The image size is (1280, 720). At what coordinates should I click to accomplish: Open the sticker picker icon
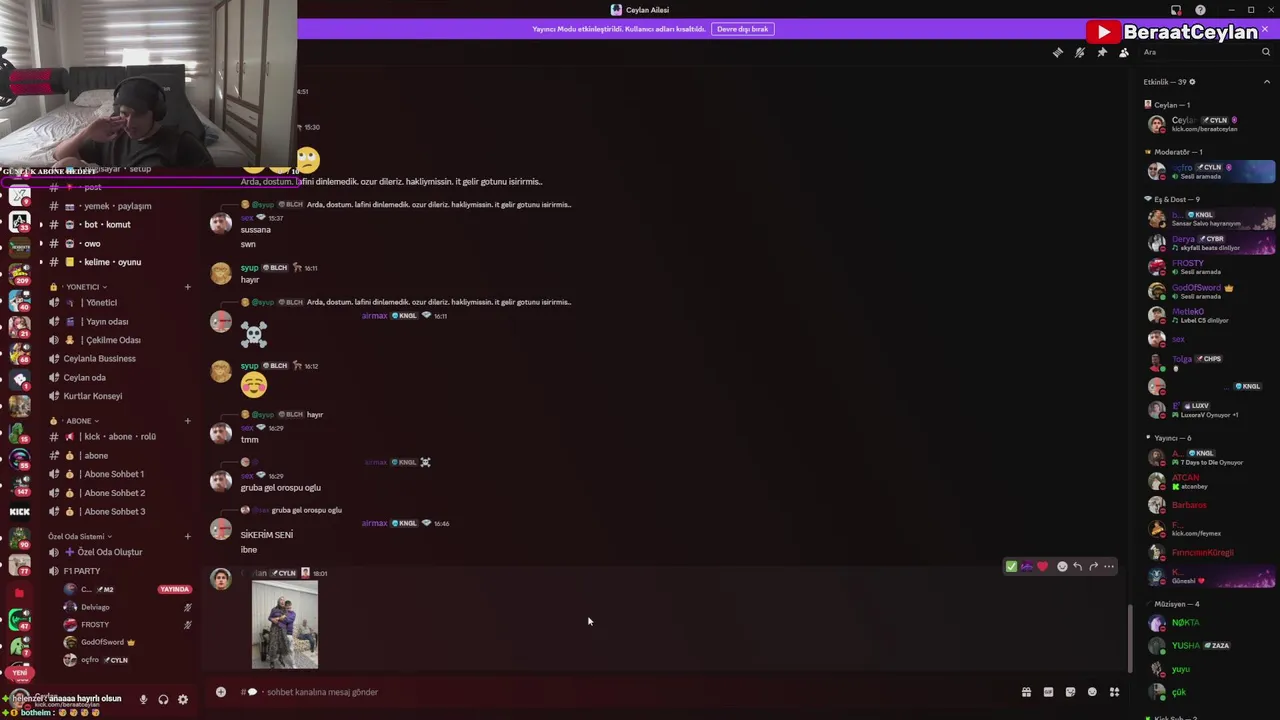[x=1070, y=692]
